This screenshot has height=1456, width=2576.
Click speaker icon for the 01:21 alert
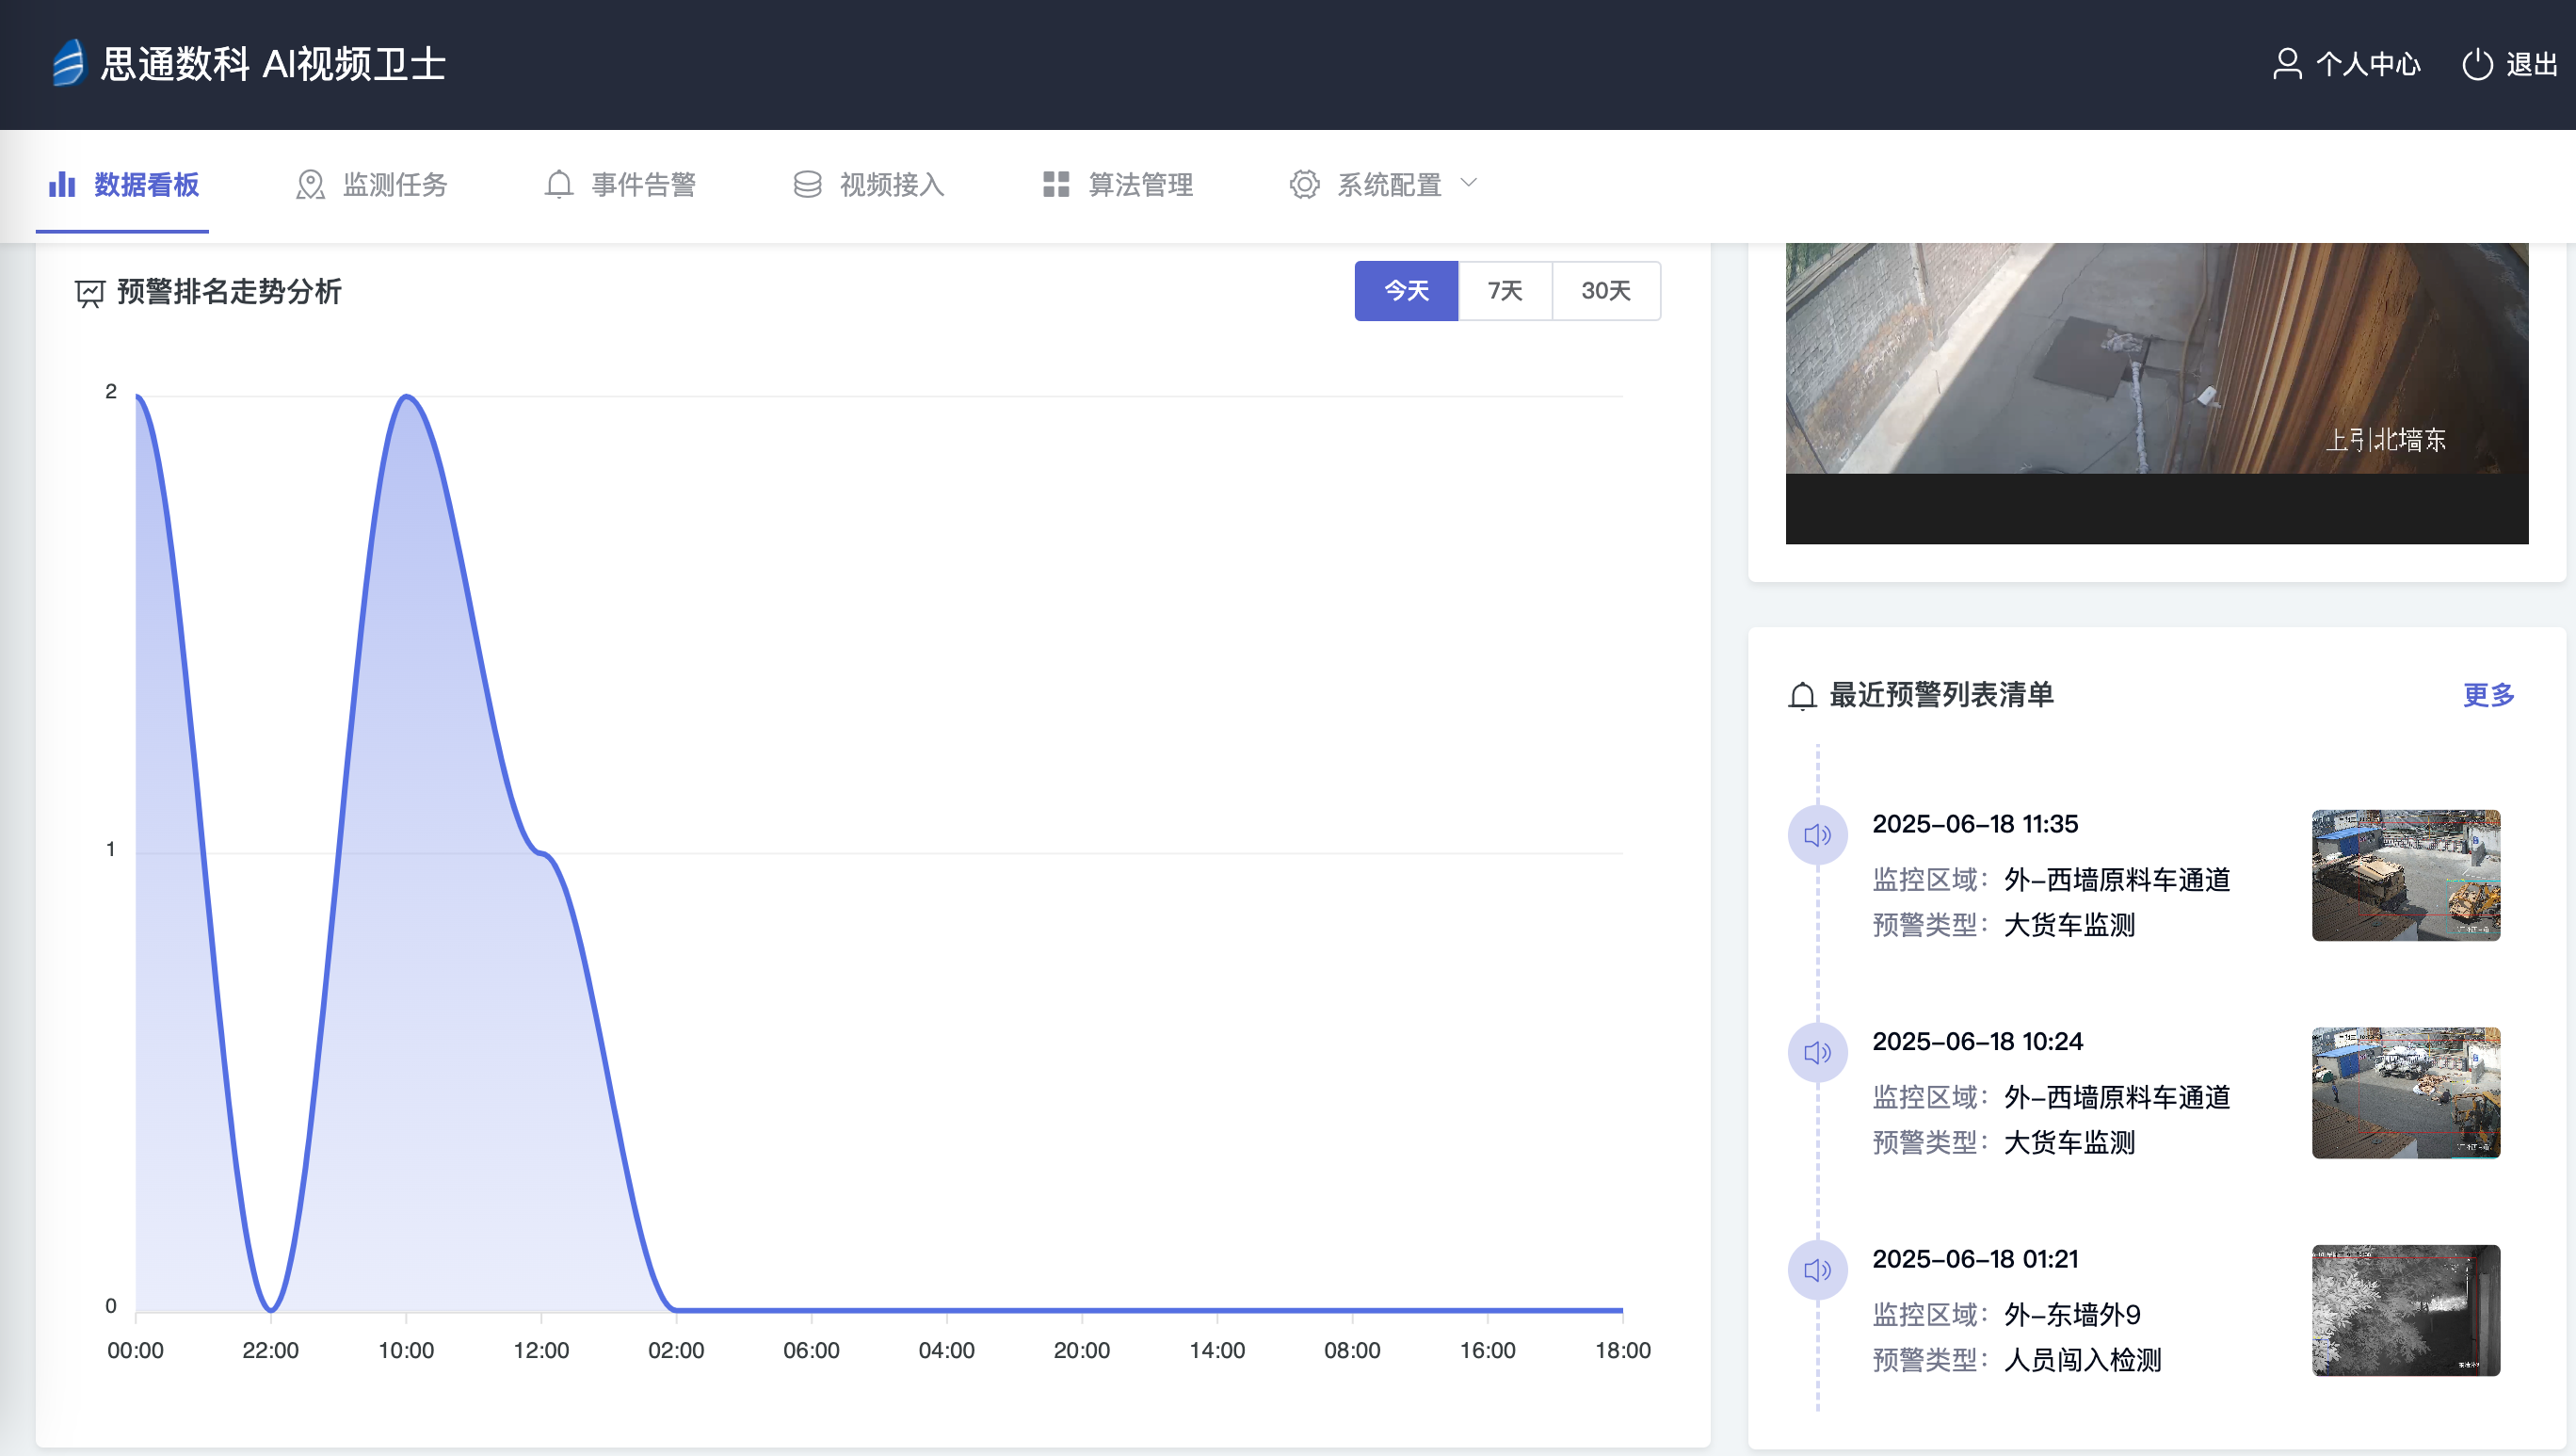coord(1817,1270)
